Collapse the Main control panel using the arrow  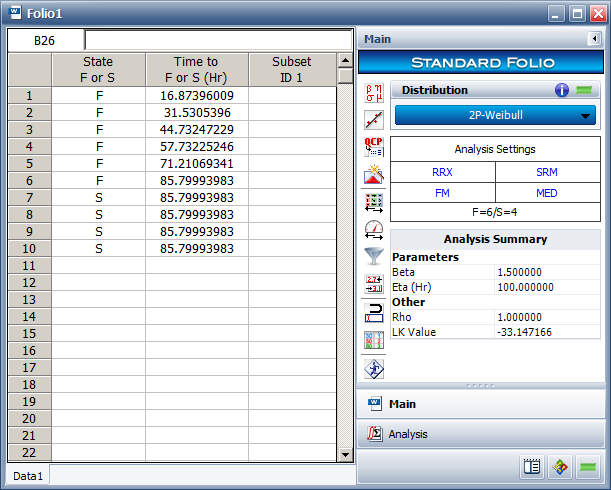click(x=594, y=40)
